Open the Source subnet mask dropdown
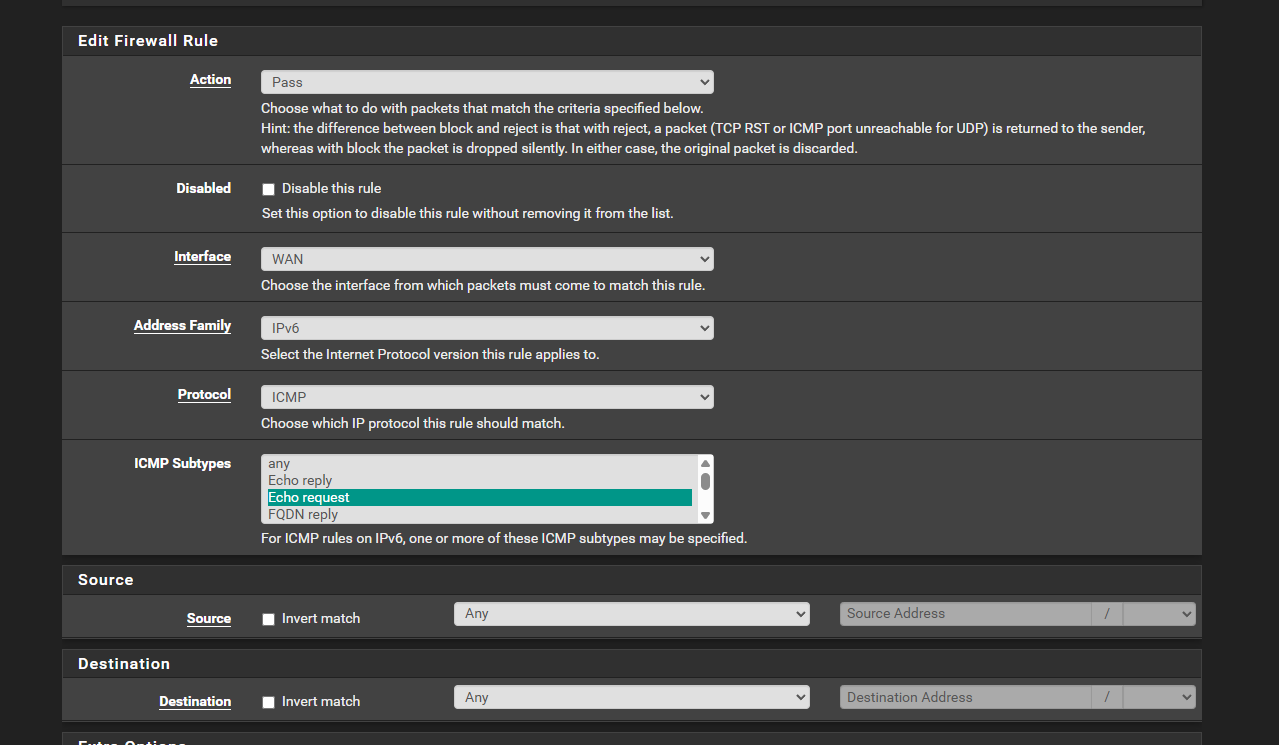This screenshot has height=745, width=1279. (x=1159, y=613)
